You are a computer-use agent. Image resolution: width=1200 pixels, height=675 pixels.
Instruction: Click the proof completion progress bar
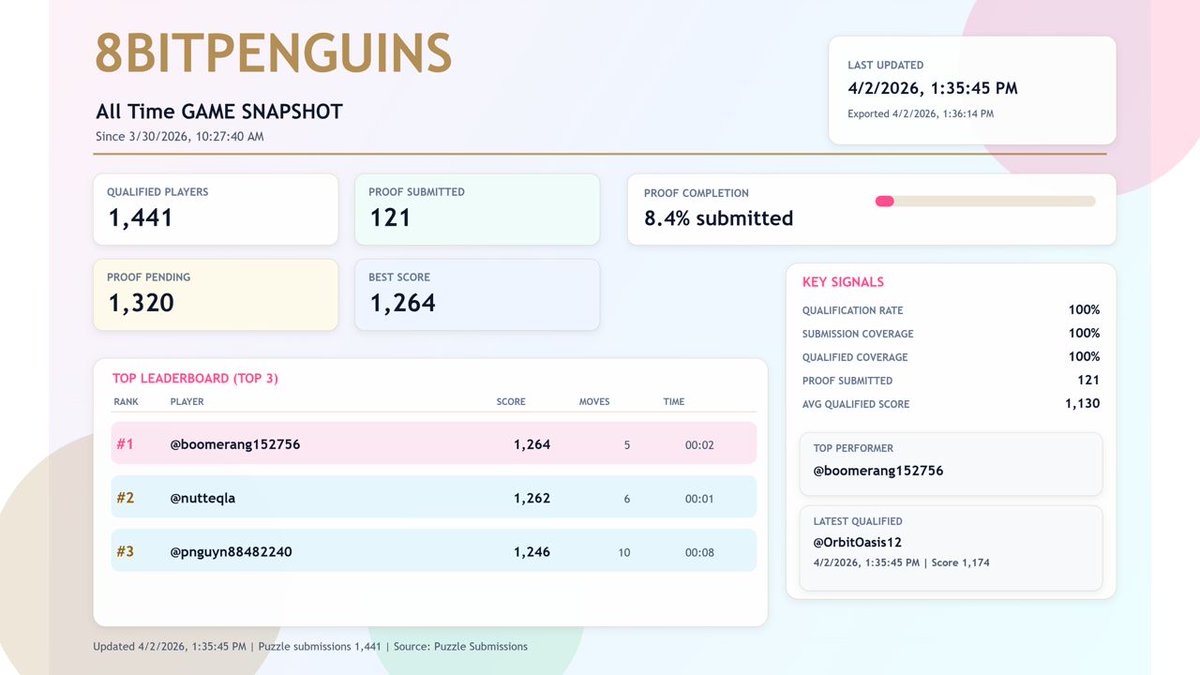coord(983,200)
